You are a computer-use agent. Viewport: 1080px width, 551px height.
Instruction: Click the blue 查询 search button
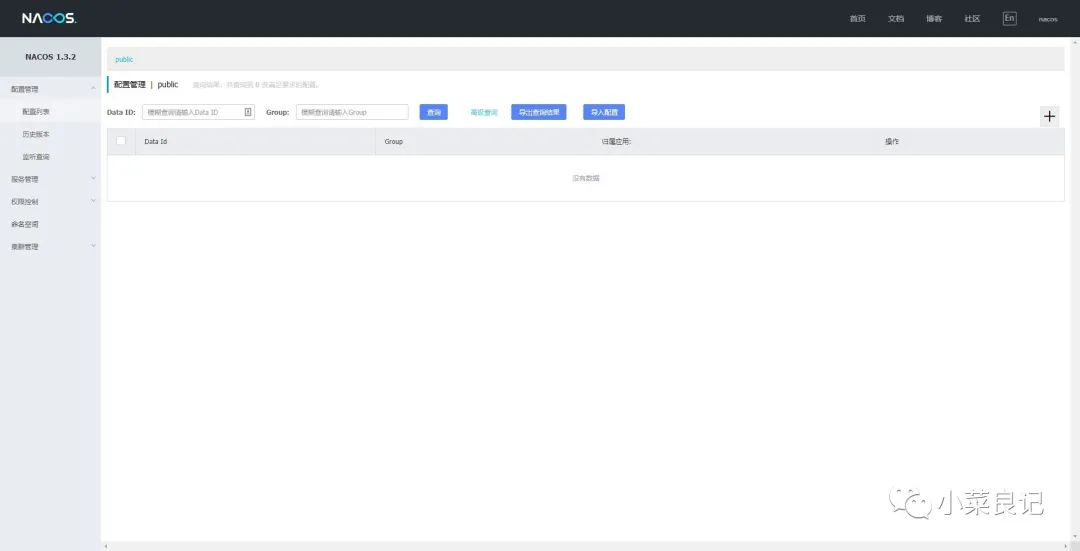point(433,112)
